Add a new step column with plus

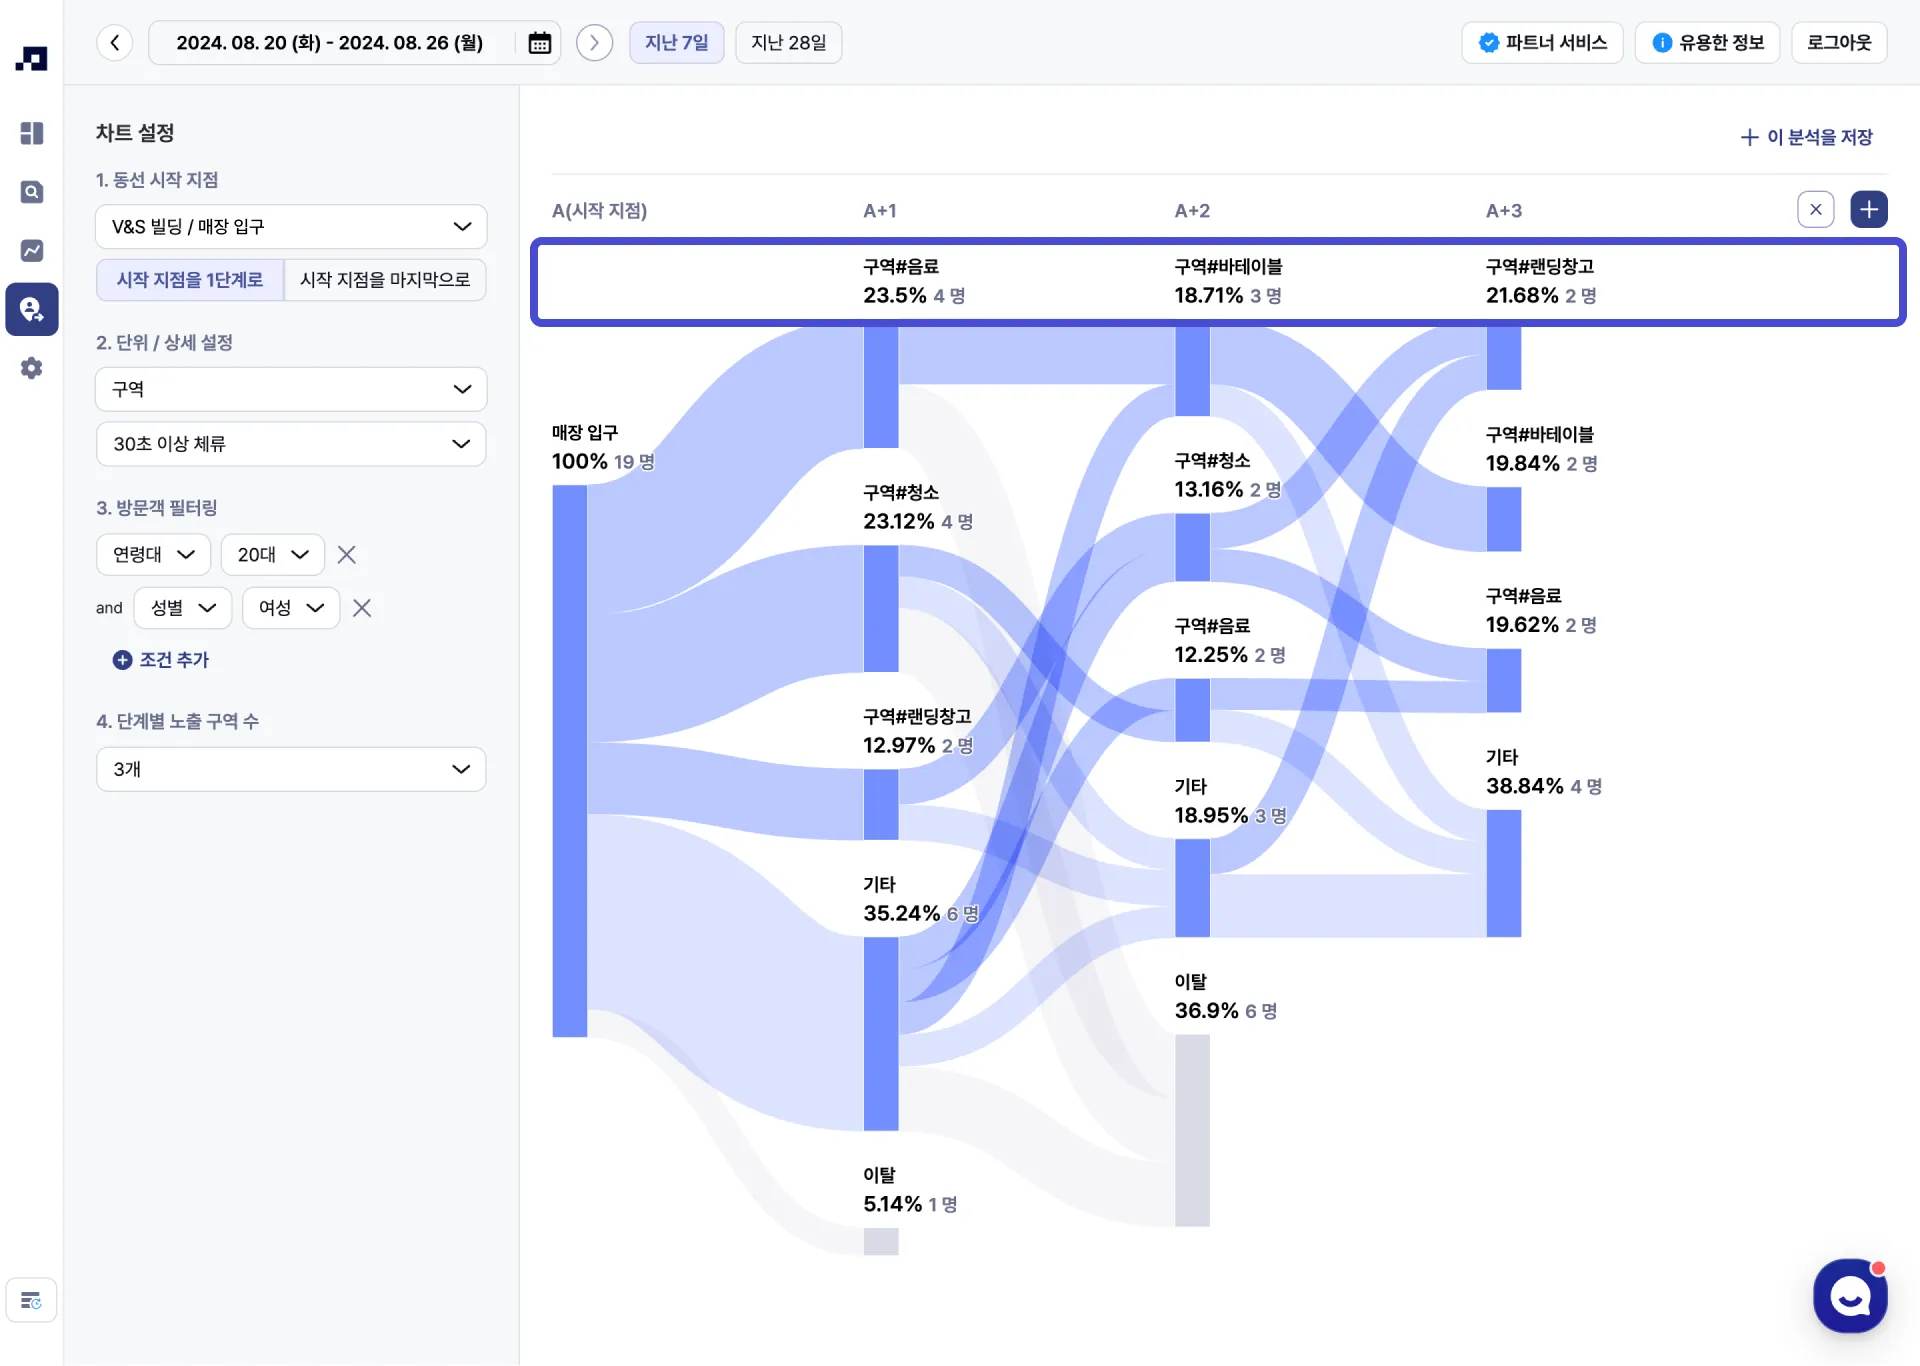pyautogui.click(x=1868, y=210)
